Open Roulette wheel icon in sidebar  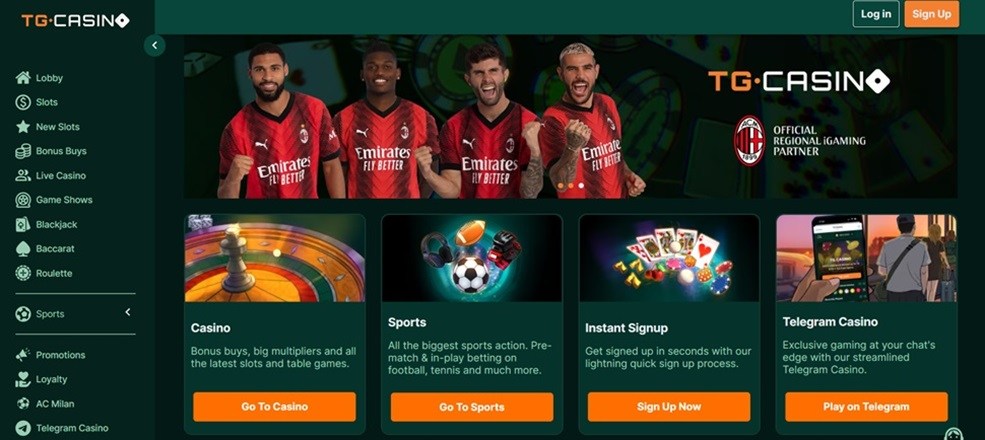tap(23, 273)
